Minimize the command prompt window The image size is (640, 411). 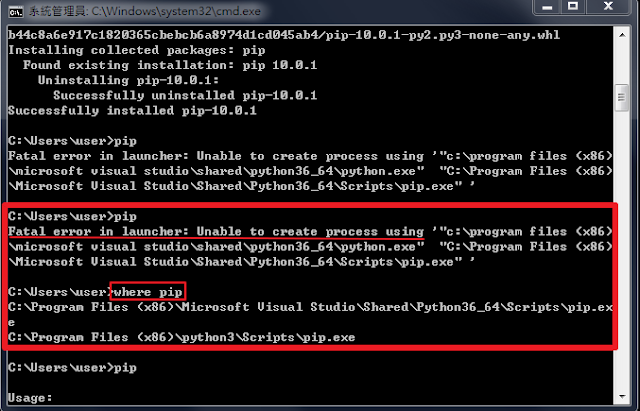547,7
